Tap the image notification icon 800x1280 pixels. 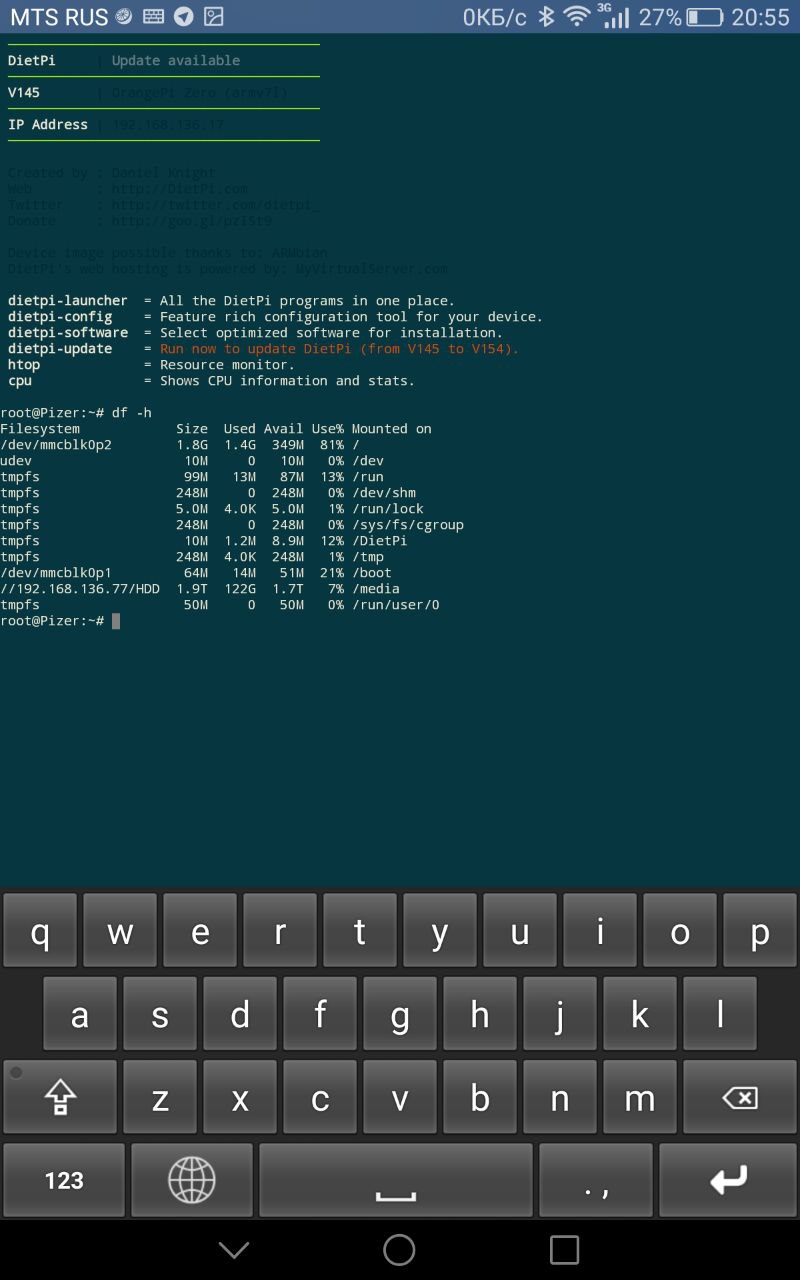click(x=213, y=17)
